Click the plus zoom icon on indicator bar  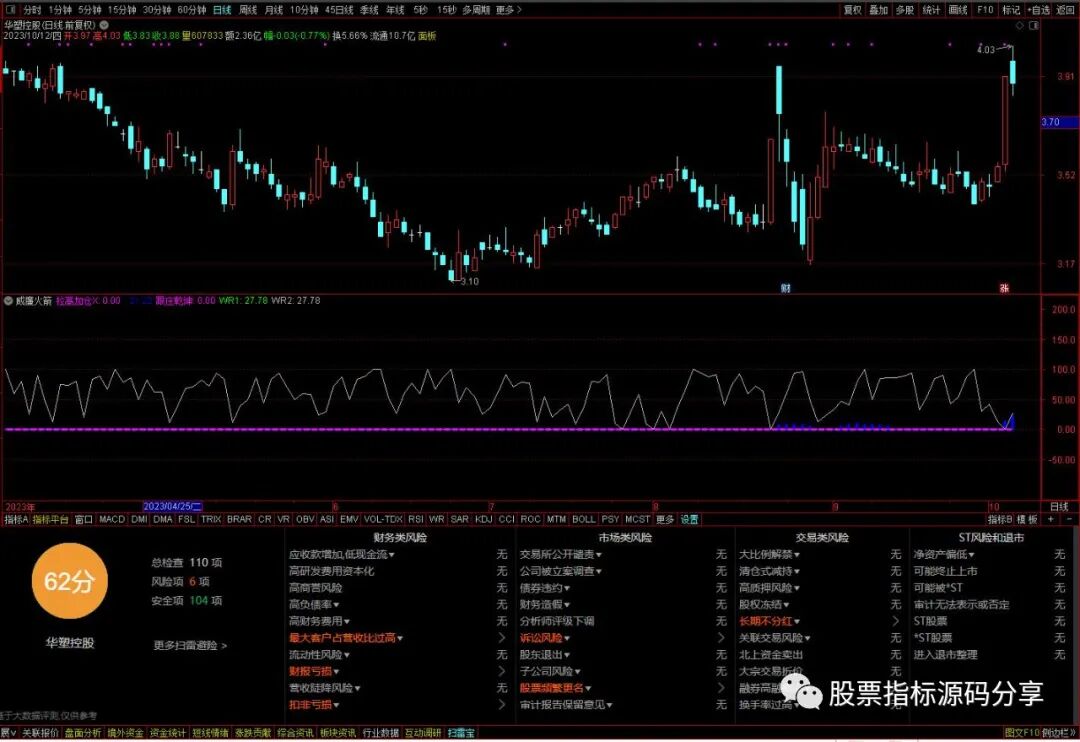[1050, 519]
